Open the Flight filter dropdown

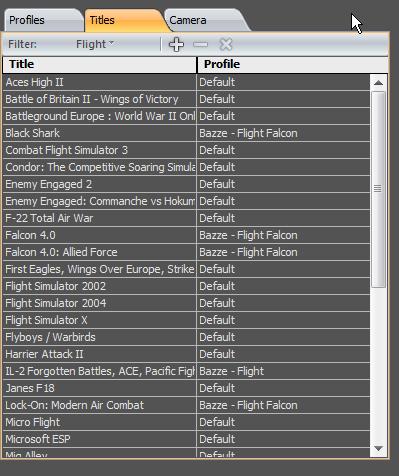[x=95, y=44]
